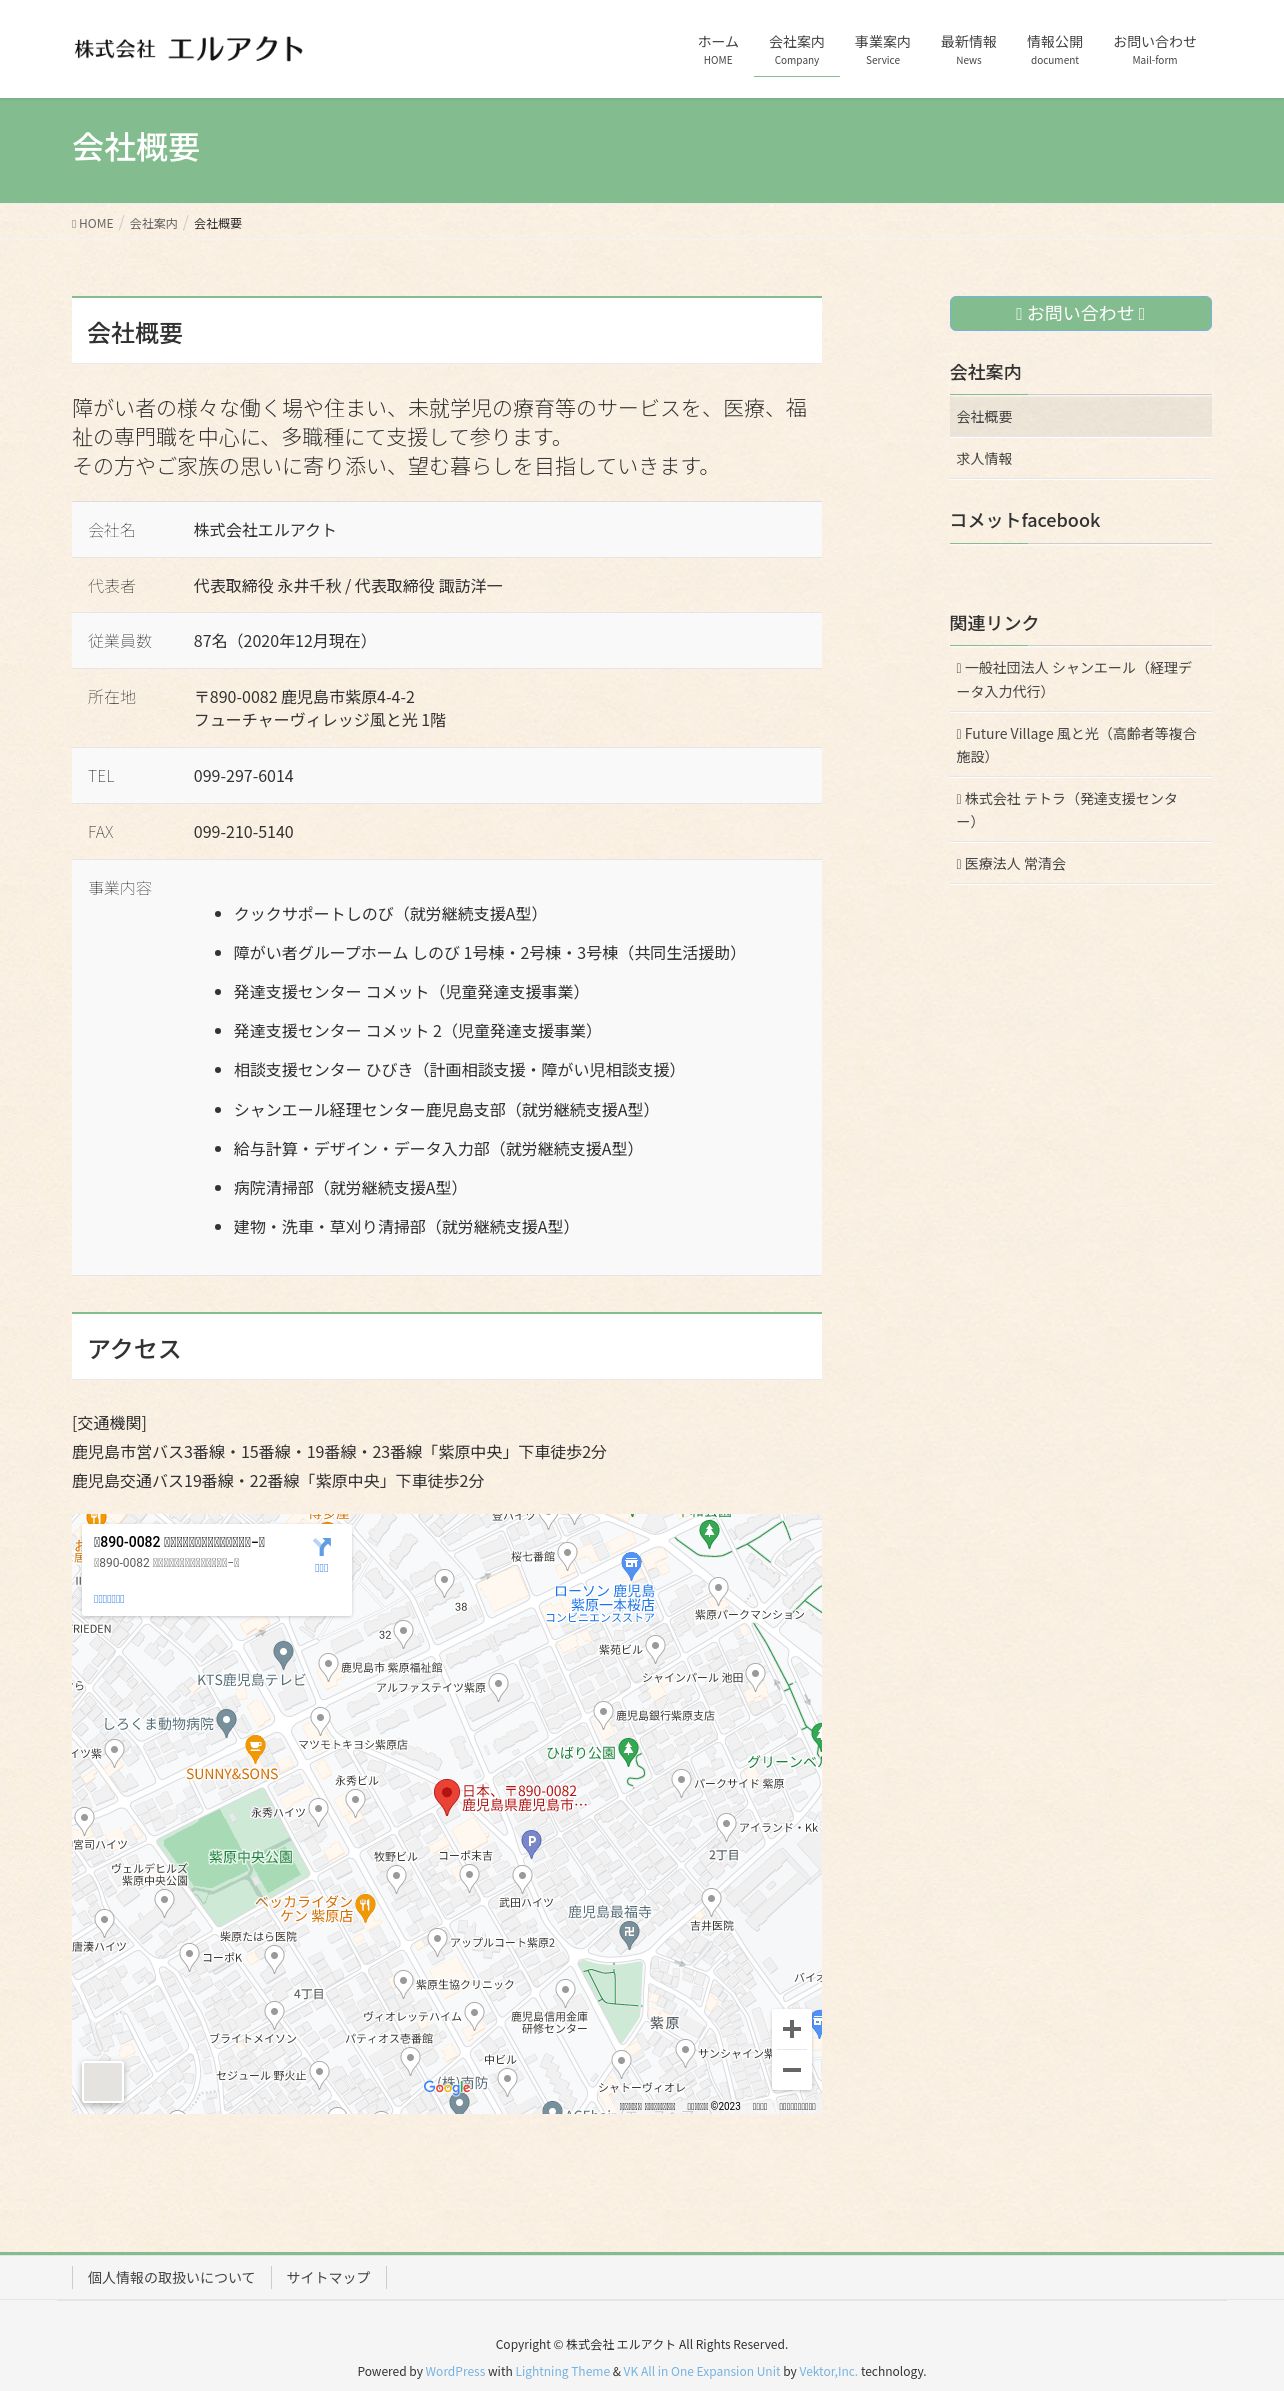Click the KTS鹿児島テレビ map marker

pos(283,1654)
